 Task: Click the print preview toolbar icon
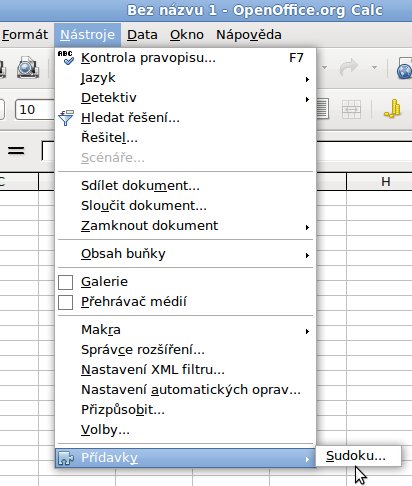28,67
